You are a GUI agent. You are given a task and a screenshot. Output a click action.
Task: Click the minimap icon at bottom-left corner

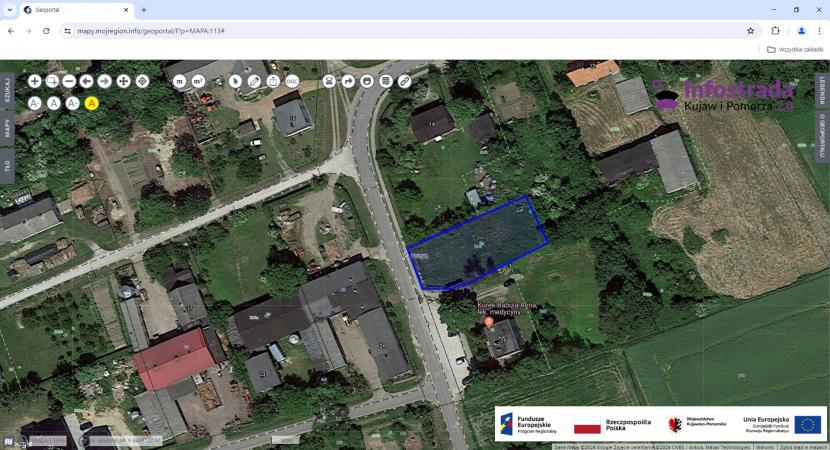click(8, 440)
